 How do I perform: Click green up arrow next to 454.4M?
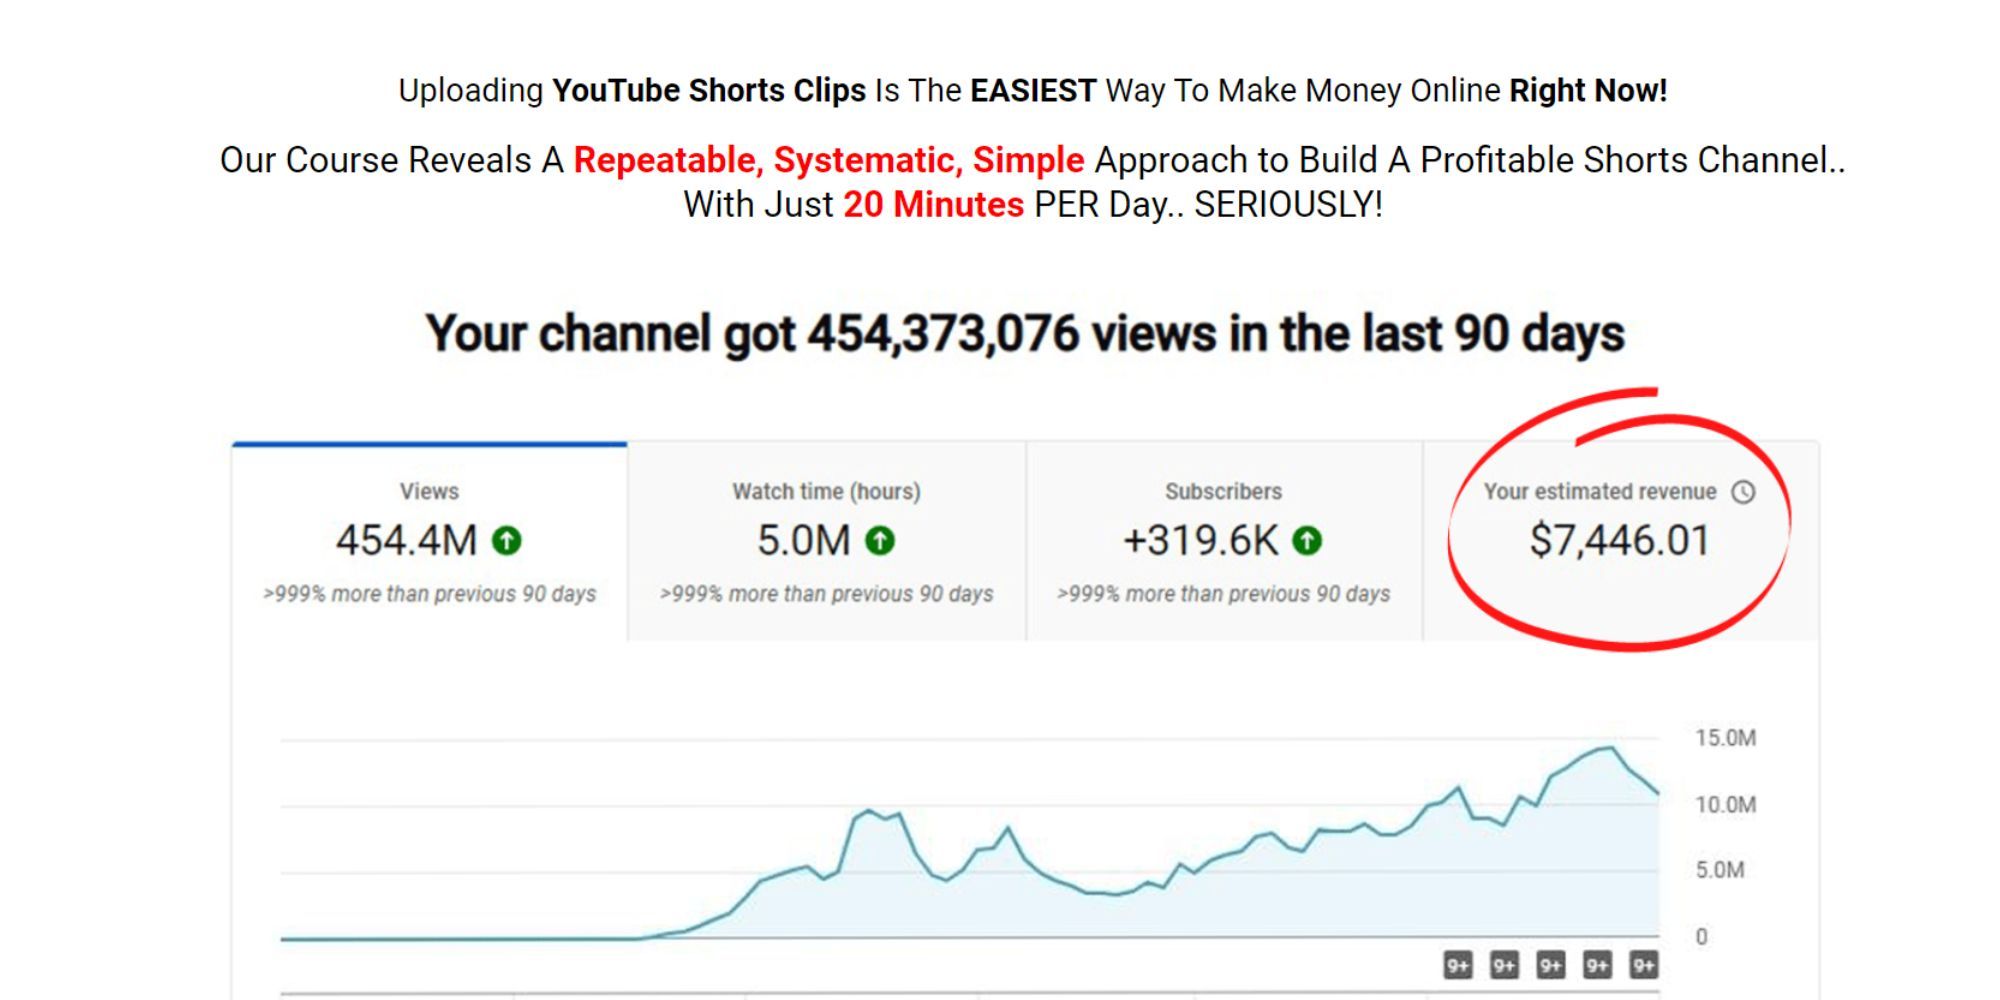click(x=507, y=541)
